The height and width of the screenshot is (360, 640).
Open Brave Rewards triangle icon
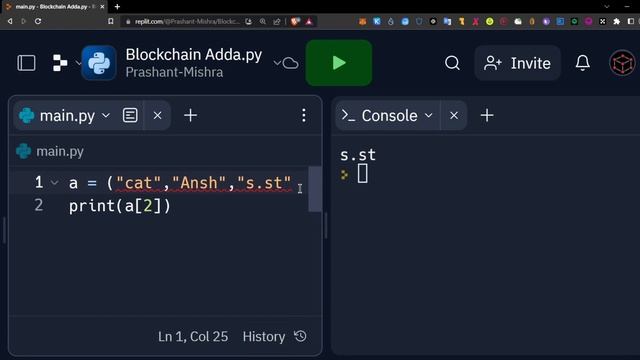pos(309,22)
